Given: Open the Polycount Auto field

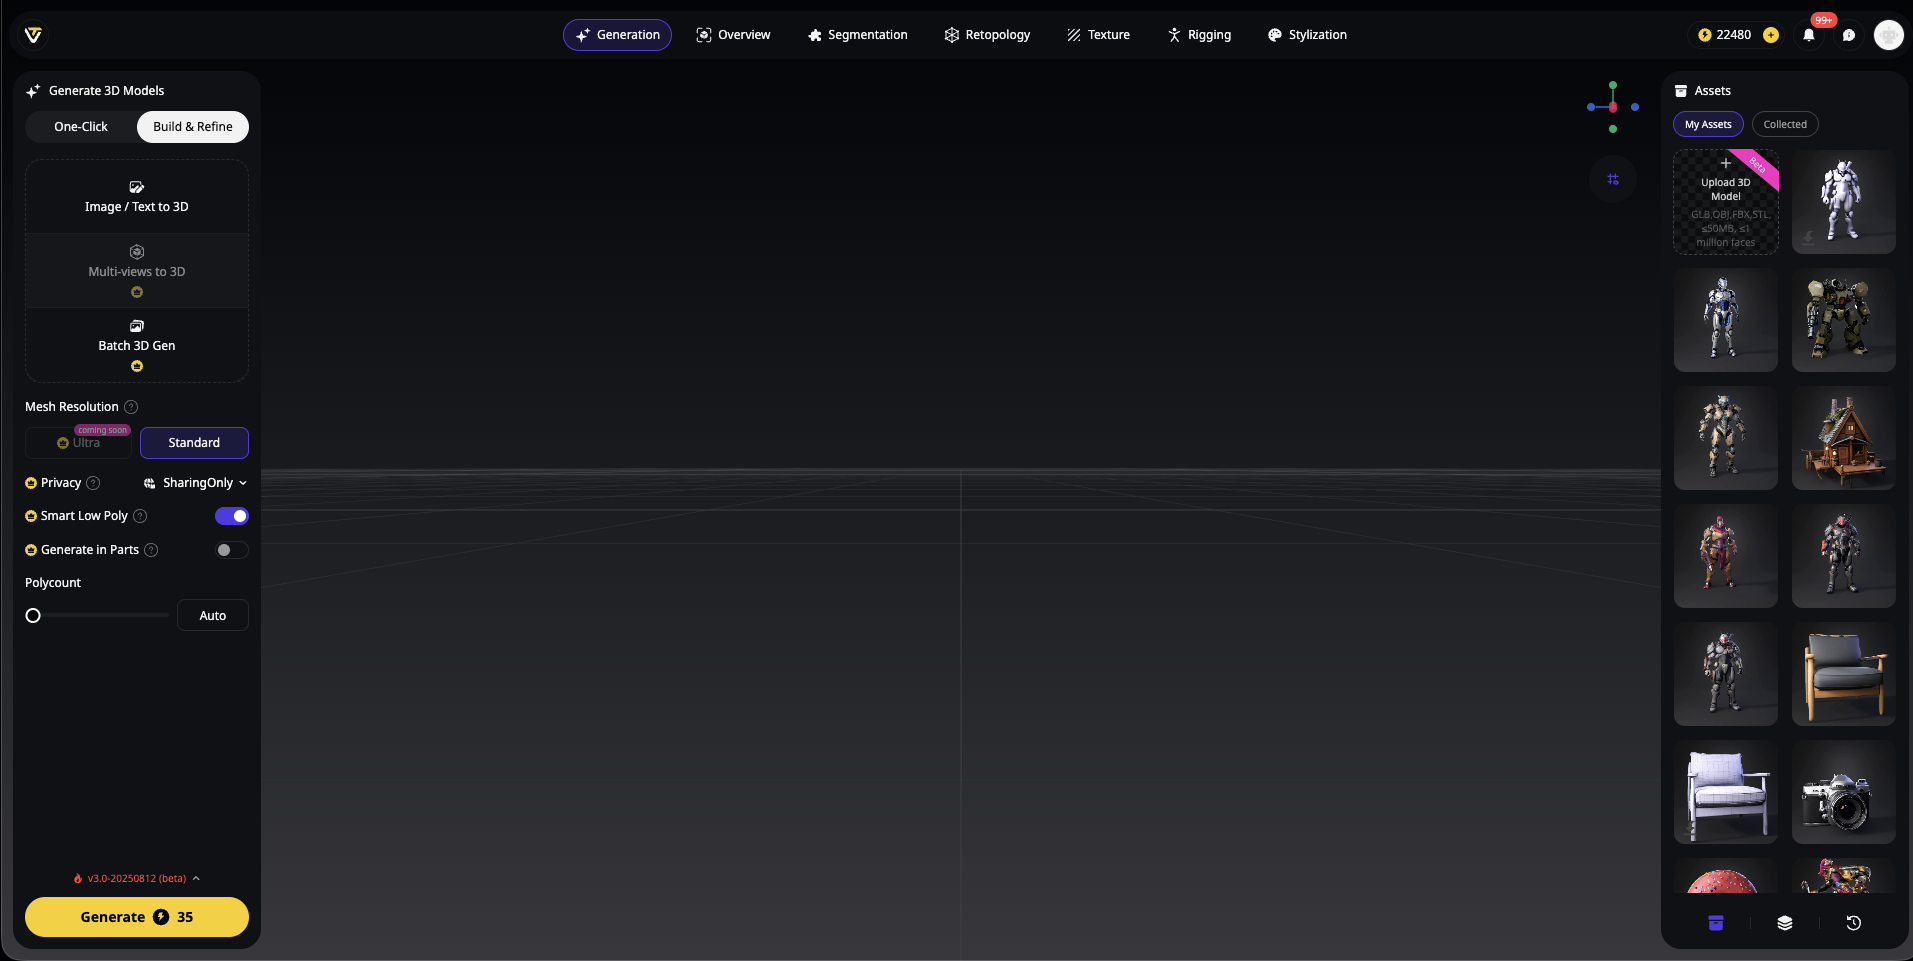Looking at the screenshot, I should click(212, 616).
